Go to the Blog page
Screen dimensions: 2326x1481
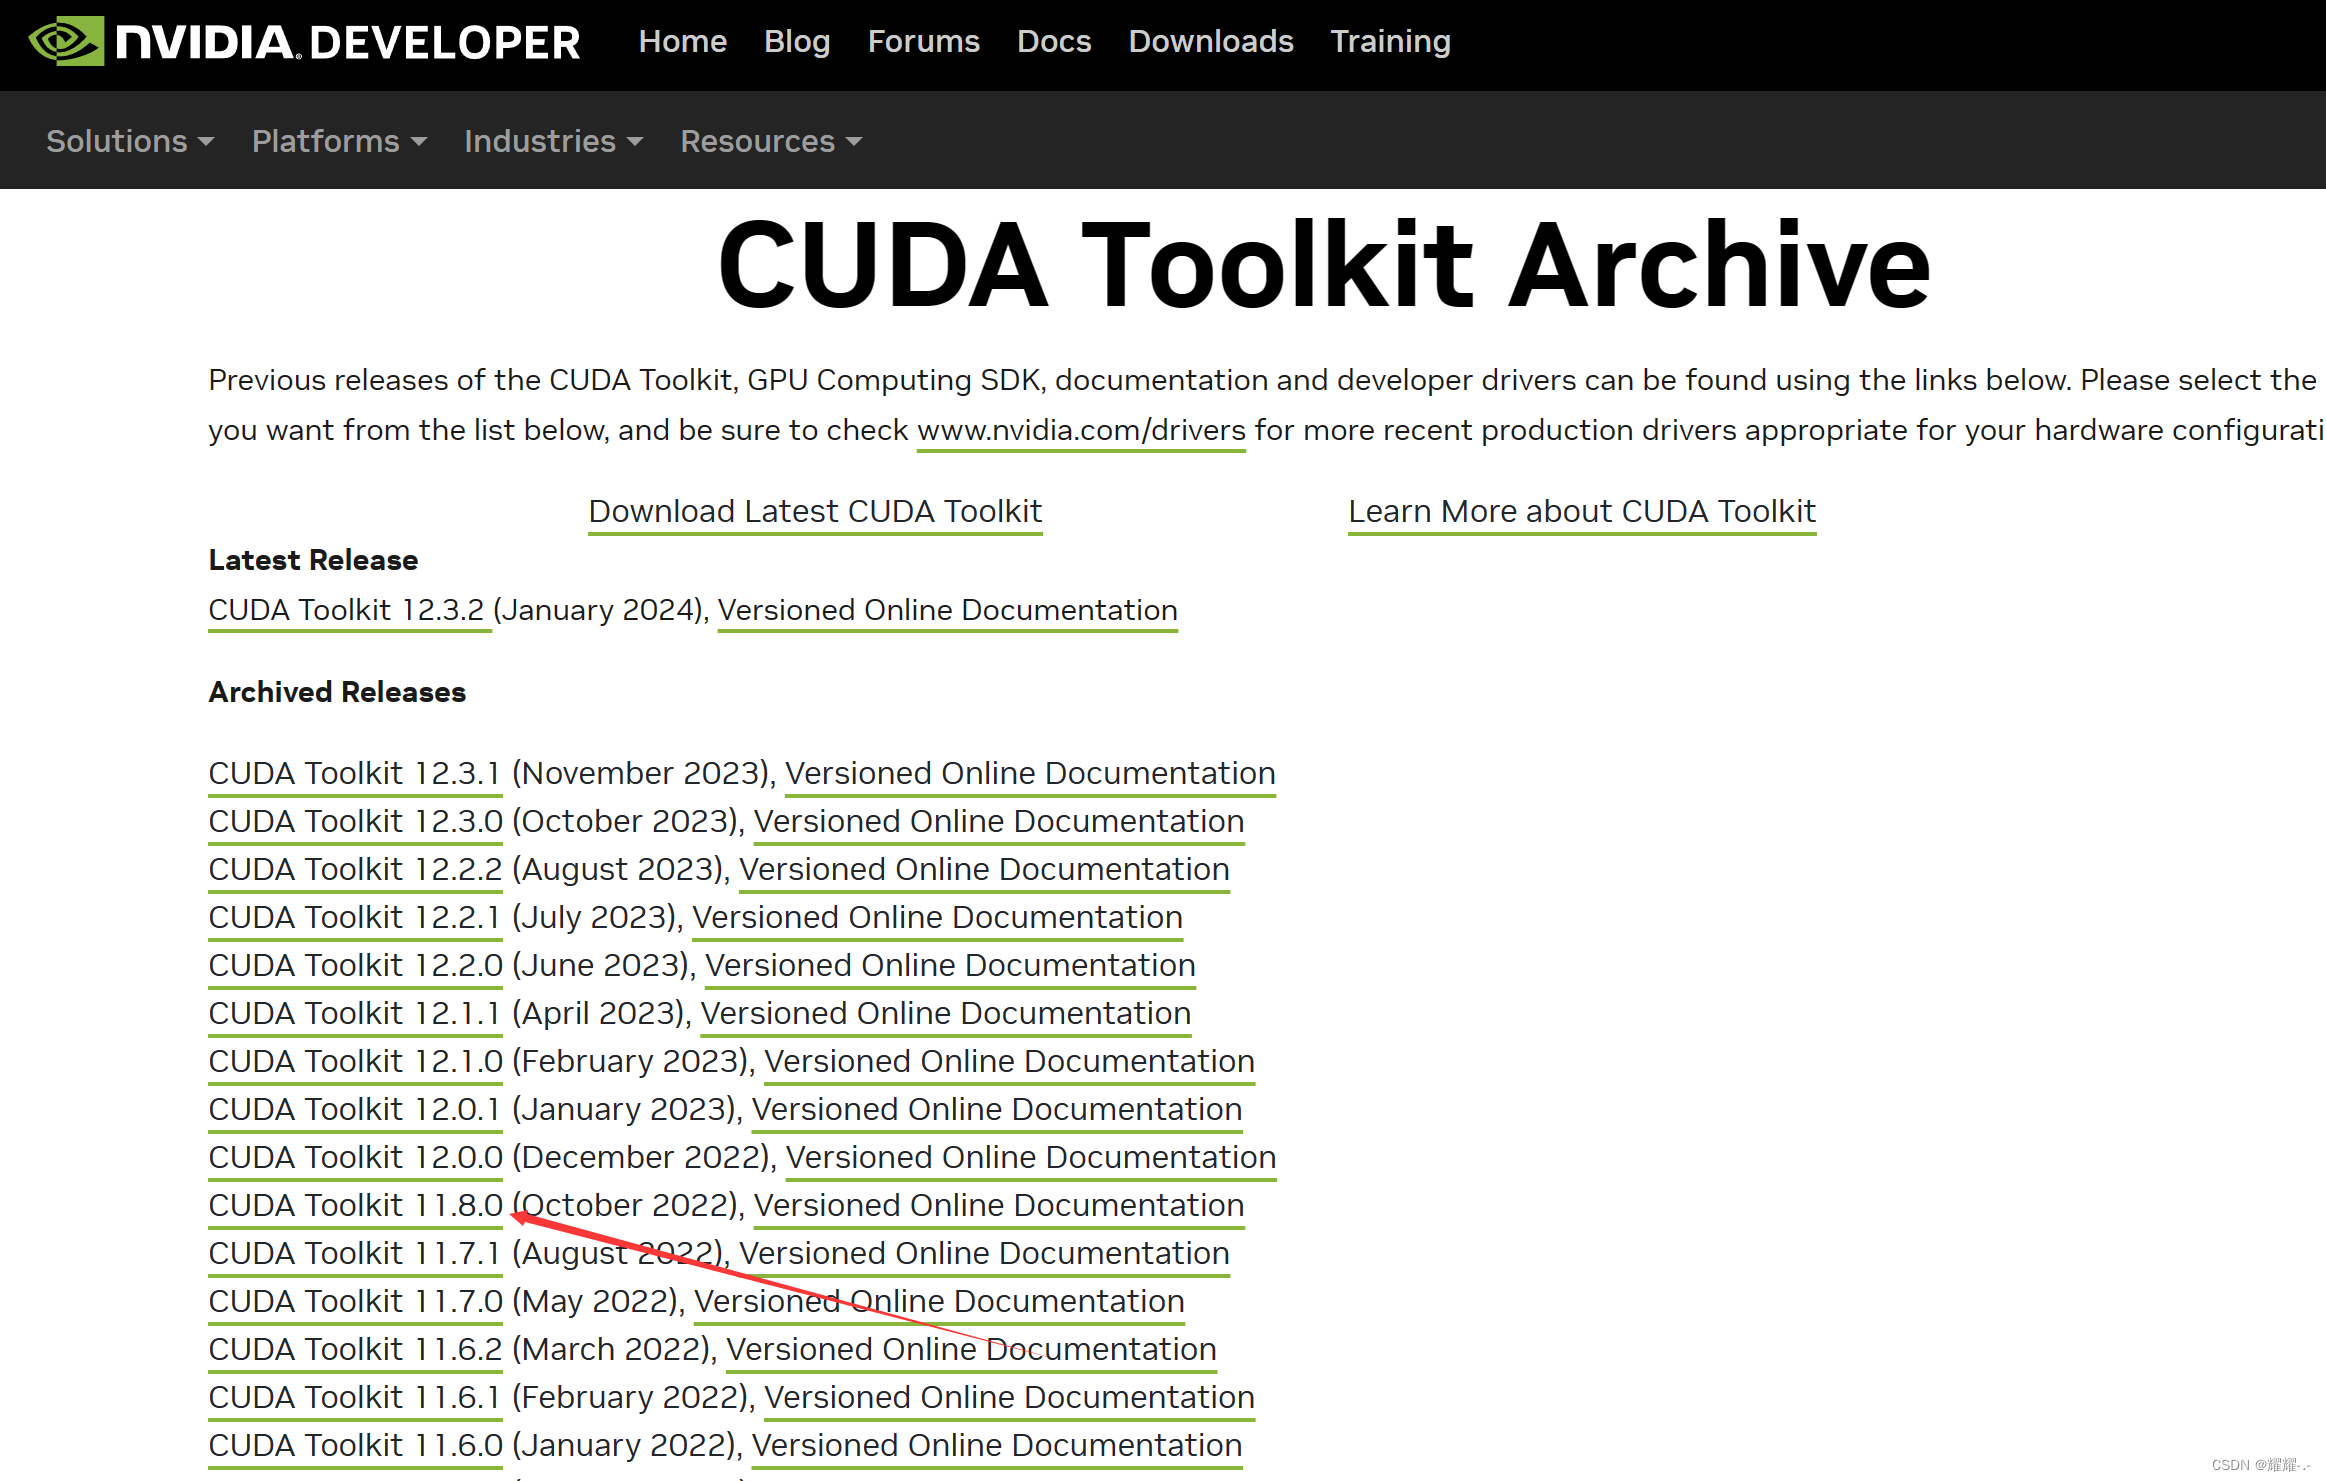[x=796, y=42]
